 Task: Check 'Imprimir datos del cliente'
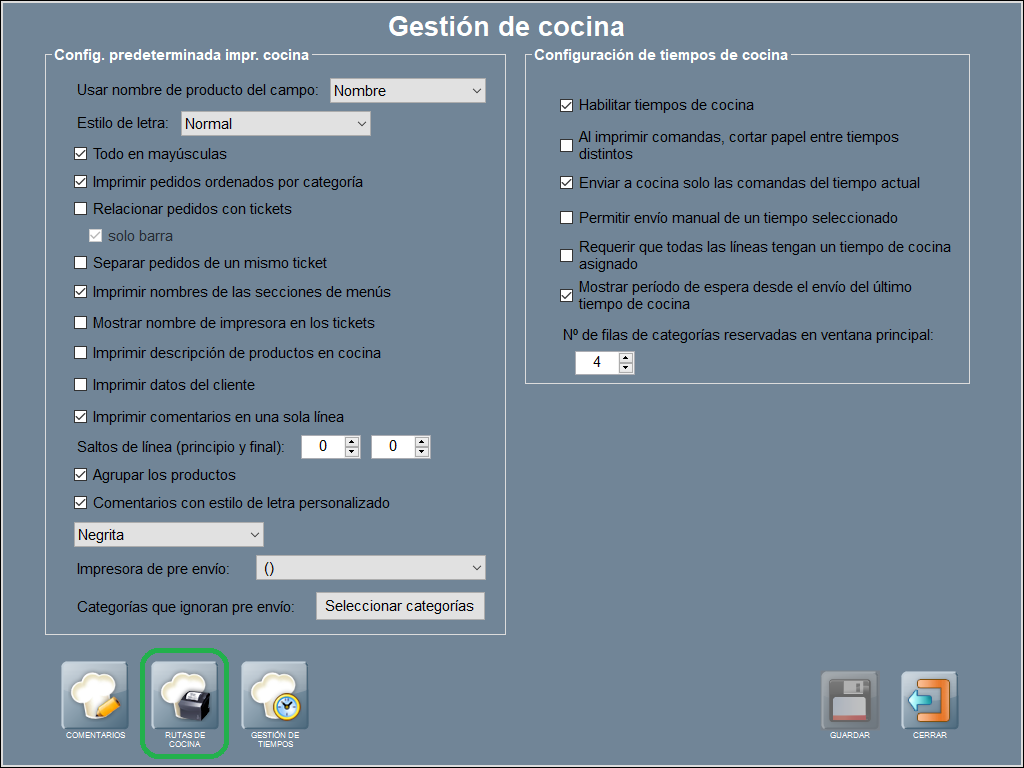[81, 385]
